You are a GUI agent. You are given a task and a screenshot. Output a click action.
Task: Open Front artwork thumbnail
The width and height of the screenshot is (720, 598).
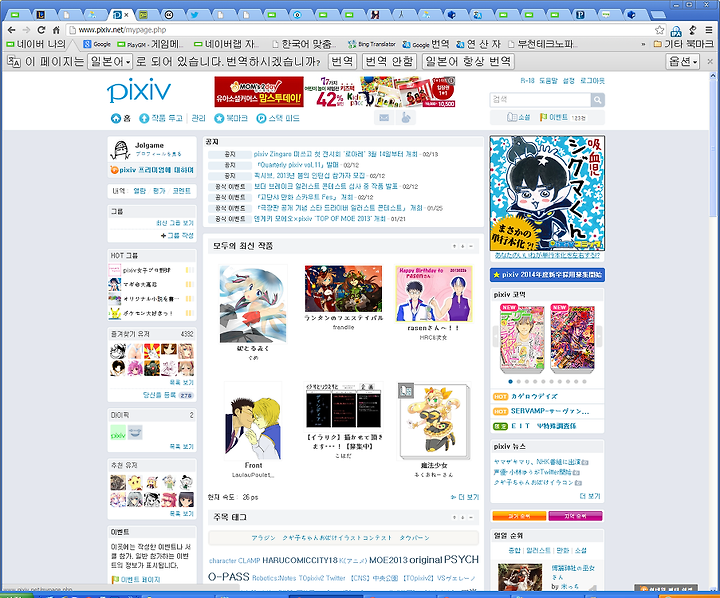(x=253, y=421)
